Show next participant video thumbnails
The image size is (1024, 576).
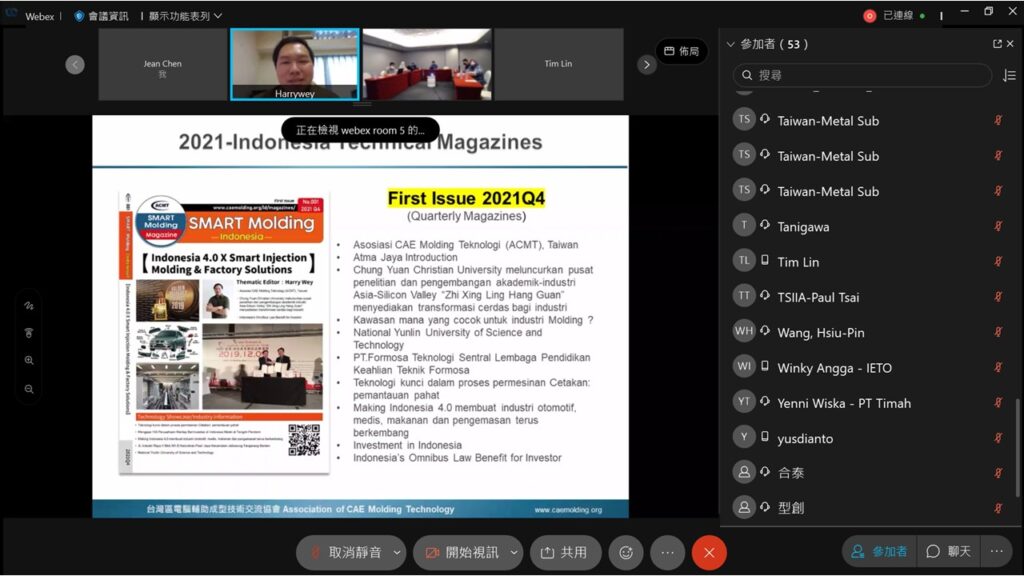tap(647, 64)
